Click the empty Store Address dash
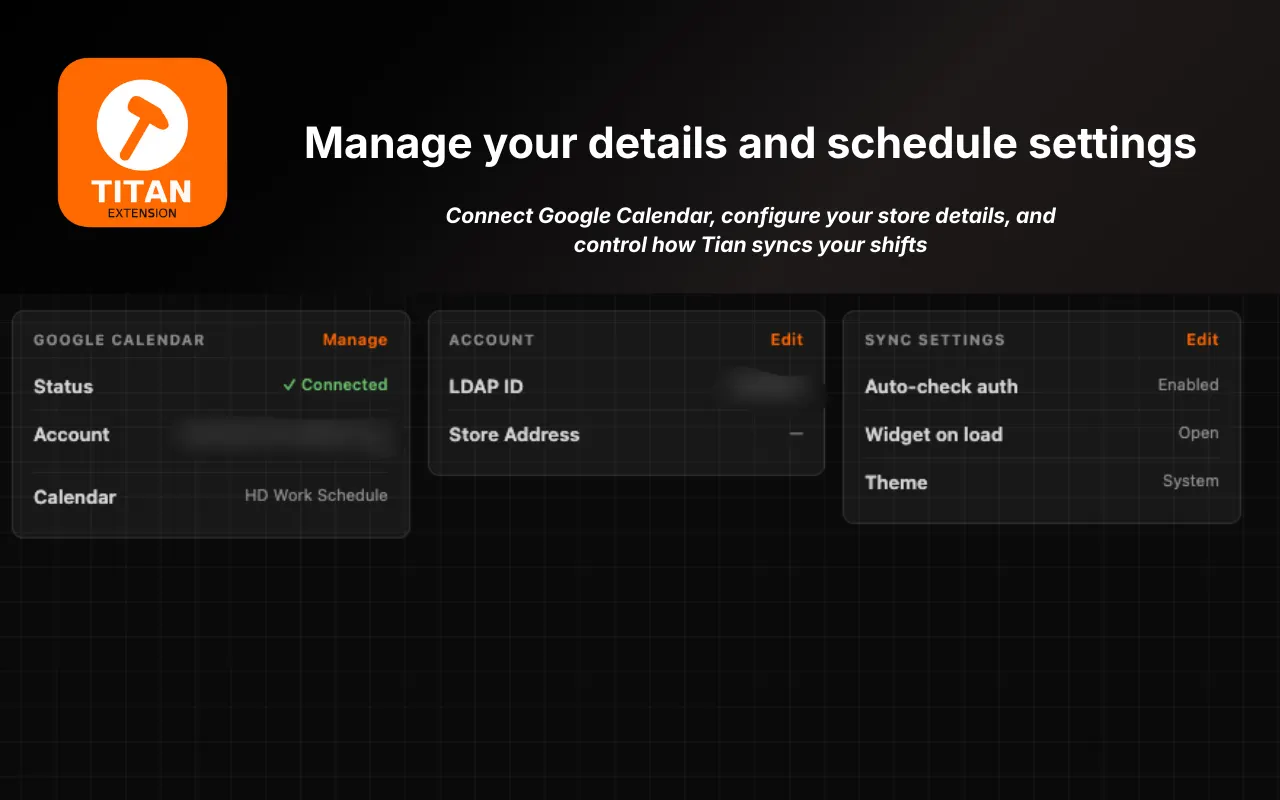 click(x=797, y=434)
